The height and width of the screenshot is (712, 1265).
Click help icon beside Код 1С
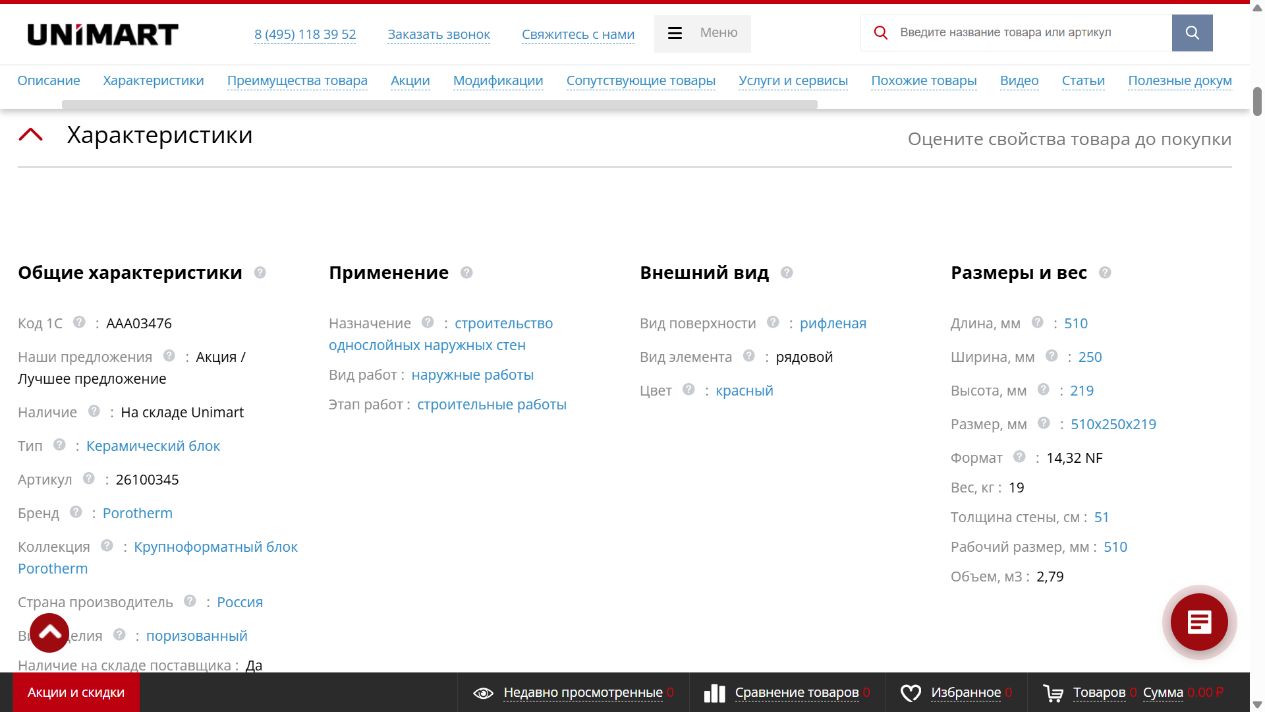click(79, 322)
